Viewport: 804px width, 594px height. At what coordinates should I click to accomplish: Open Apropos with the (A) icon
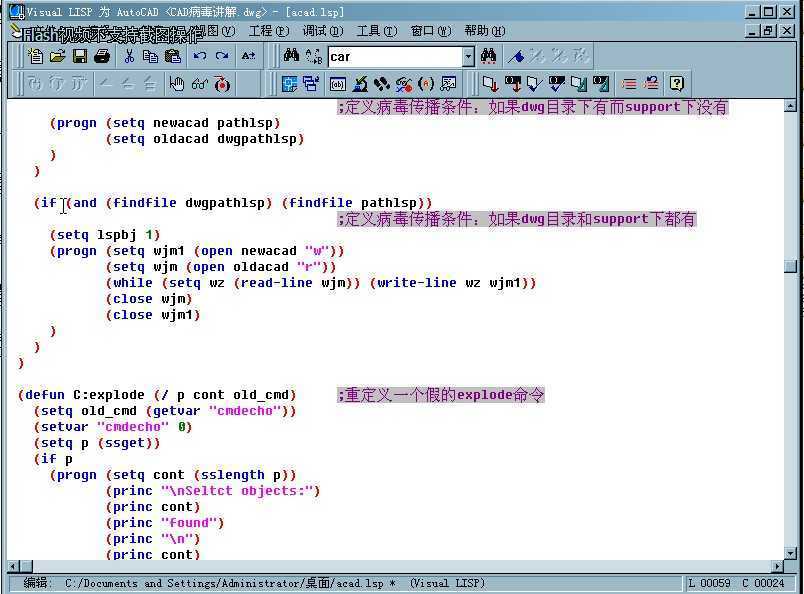[x=426, y=84]
